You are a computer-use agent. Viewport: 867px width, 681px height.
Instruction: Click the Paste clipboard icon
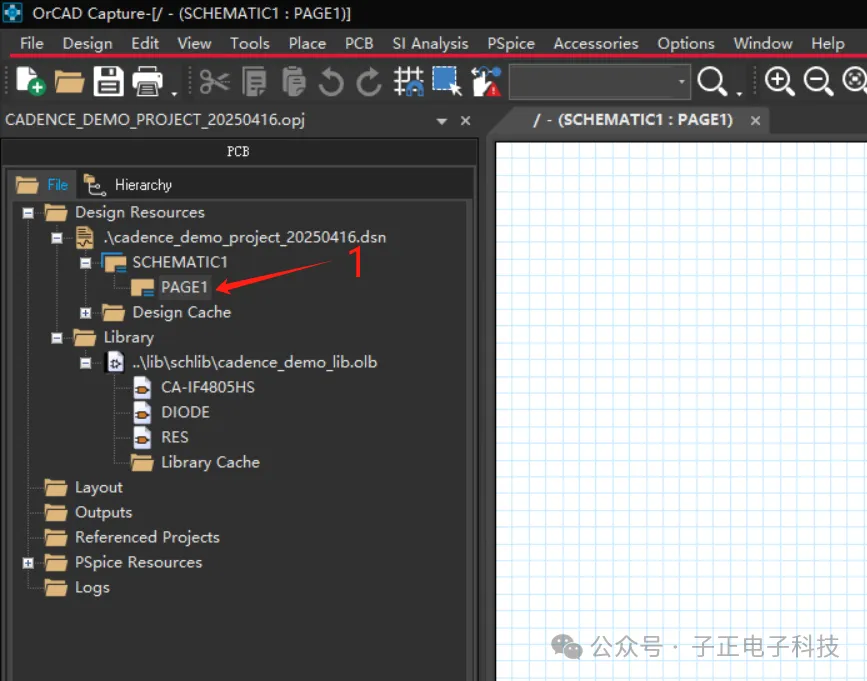tap(294, 82)
